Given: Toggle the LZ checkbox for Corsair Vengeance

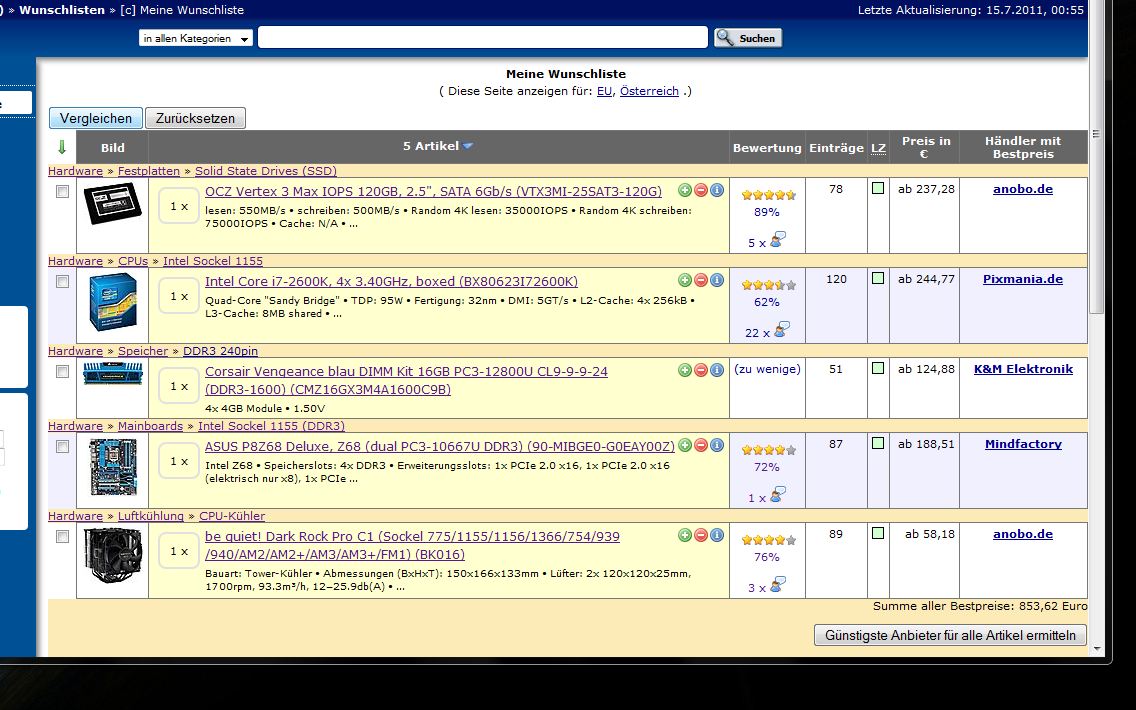Looking at the screenshot, I should 878,368.
